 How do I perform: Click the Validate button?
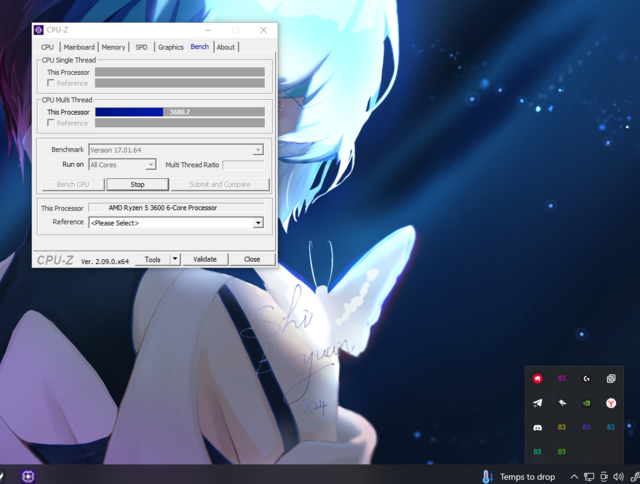click(205, 259)
